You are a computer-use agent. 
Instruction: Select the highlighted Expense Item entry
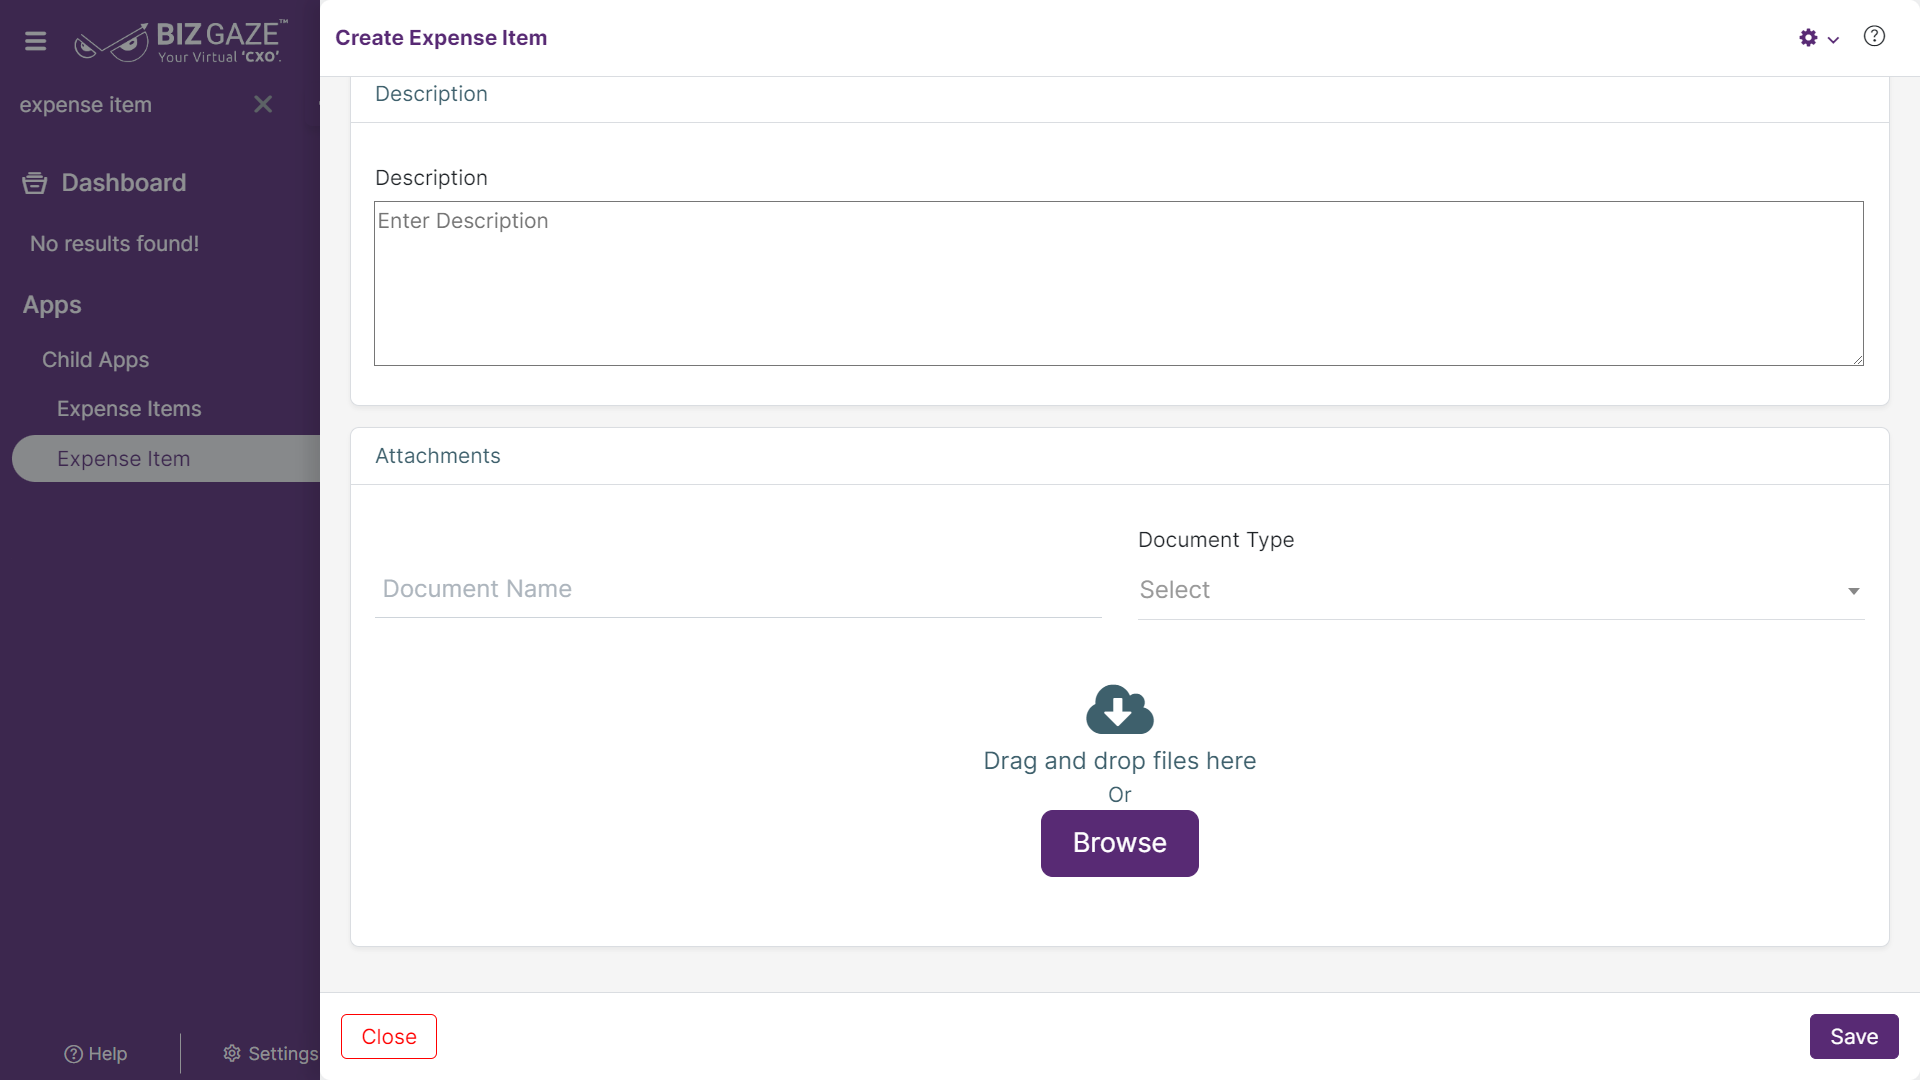pyautogui.click(x=166, y=459)
